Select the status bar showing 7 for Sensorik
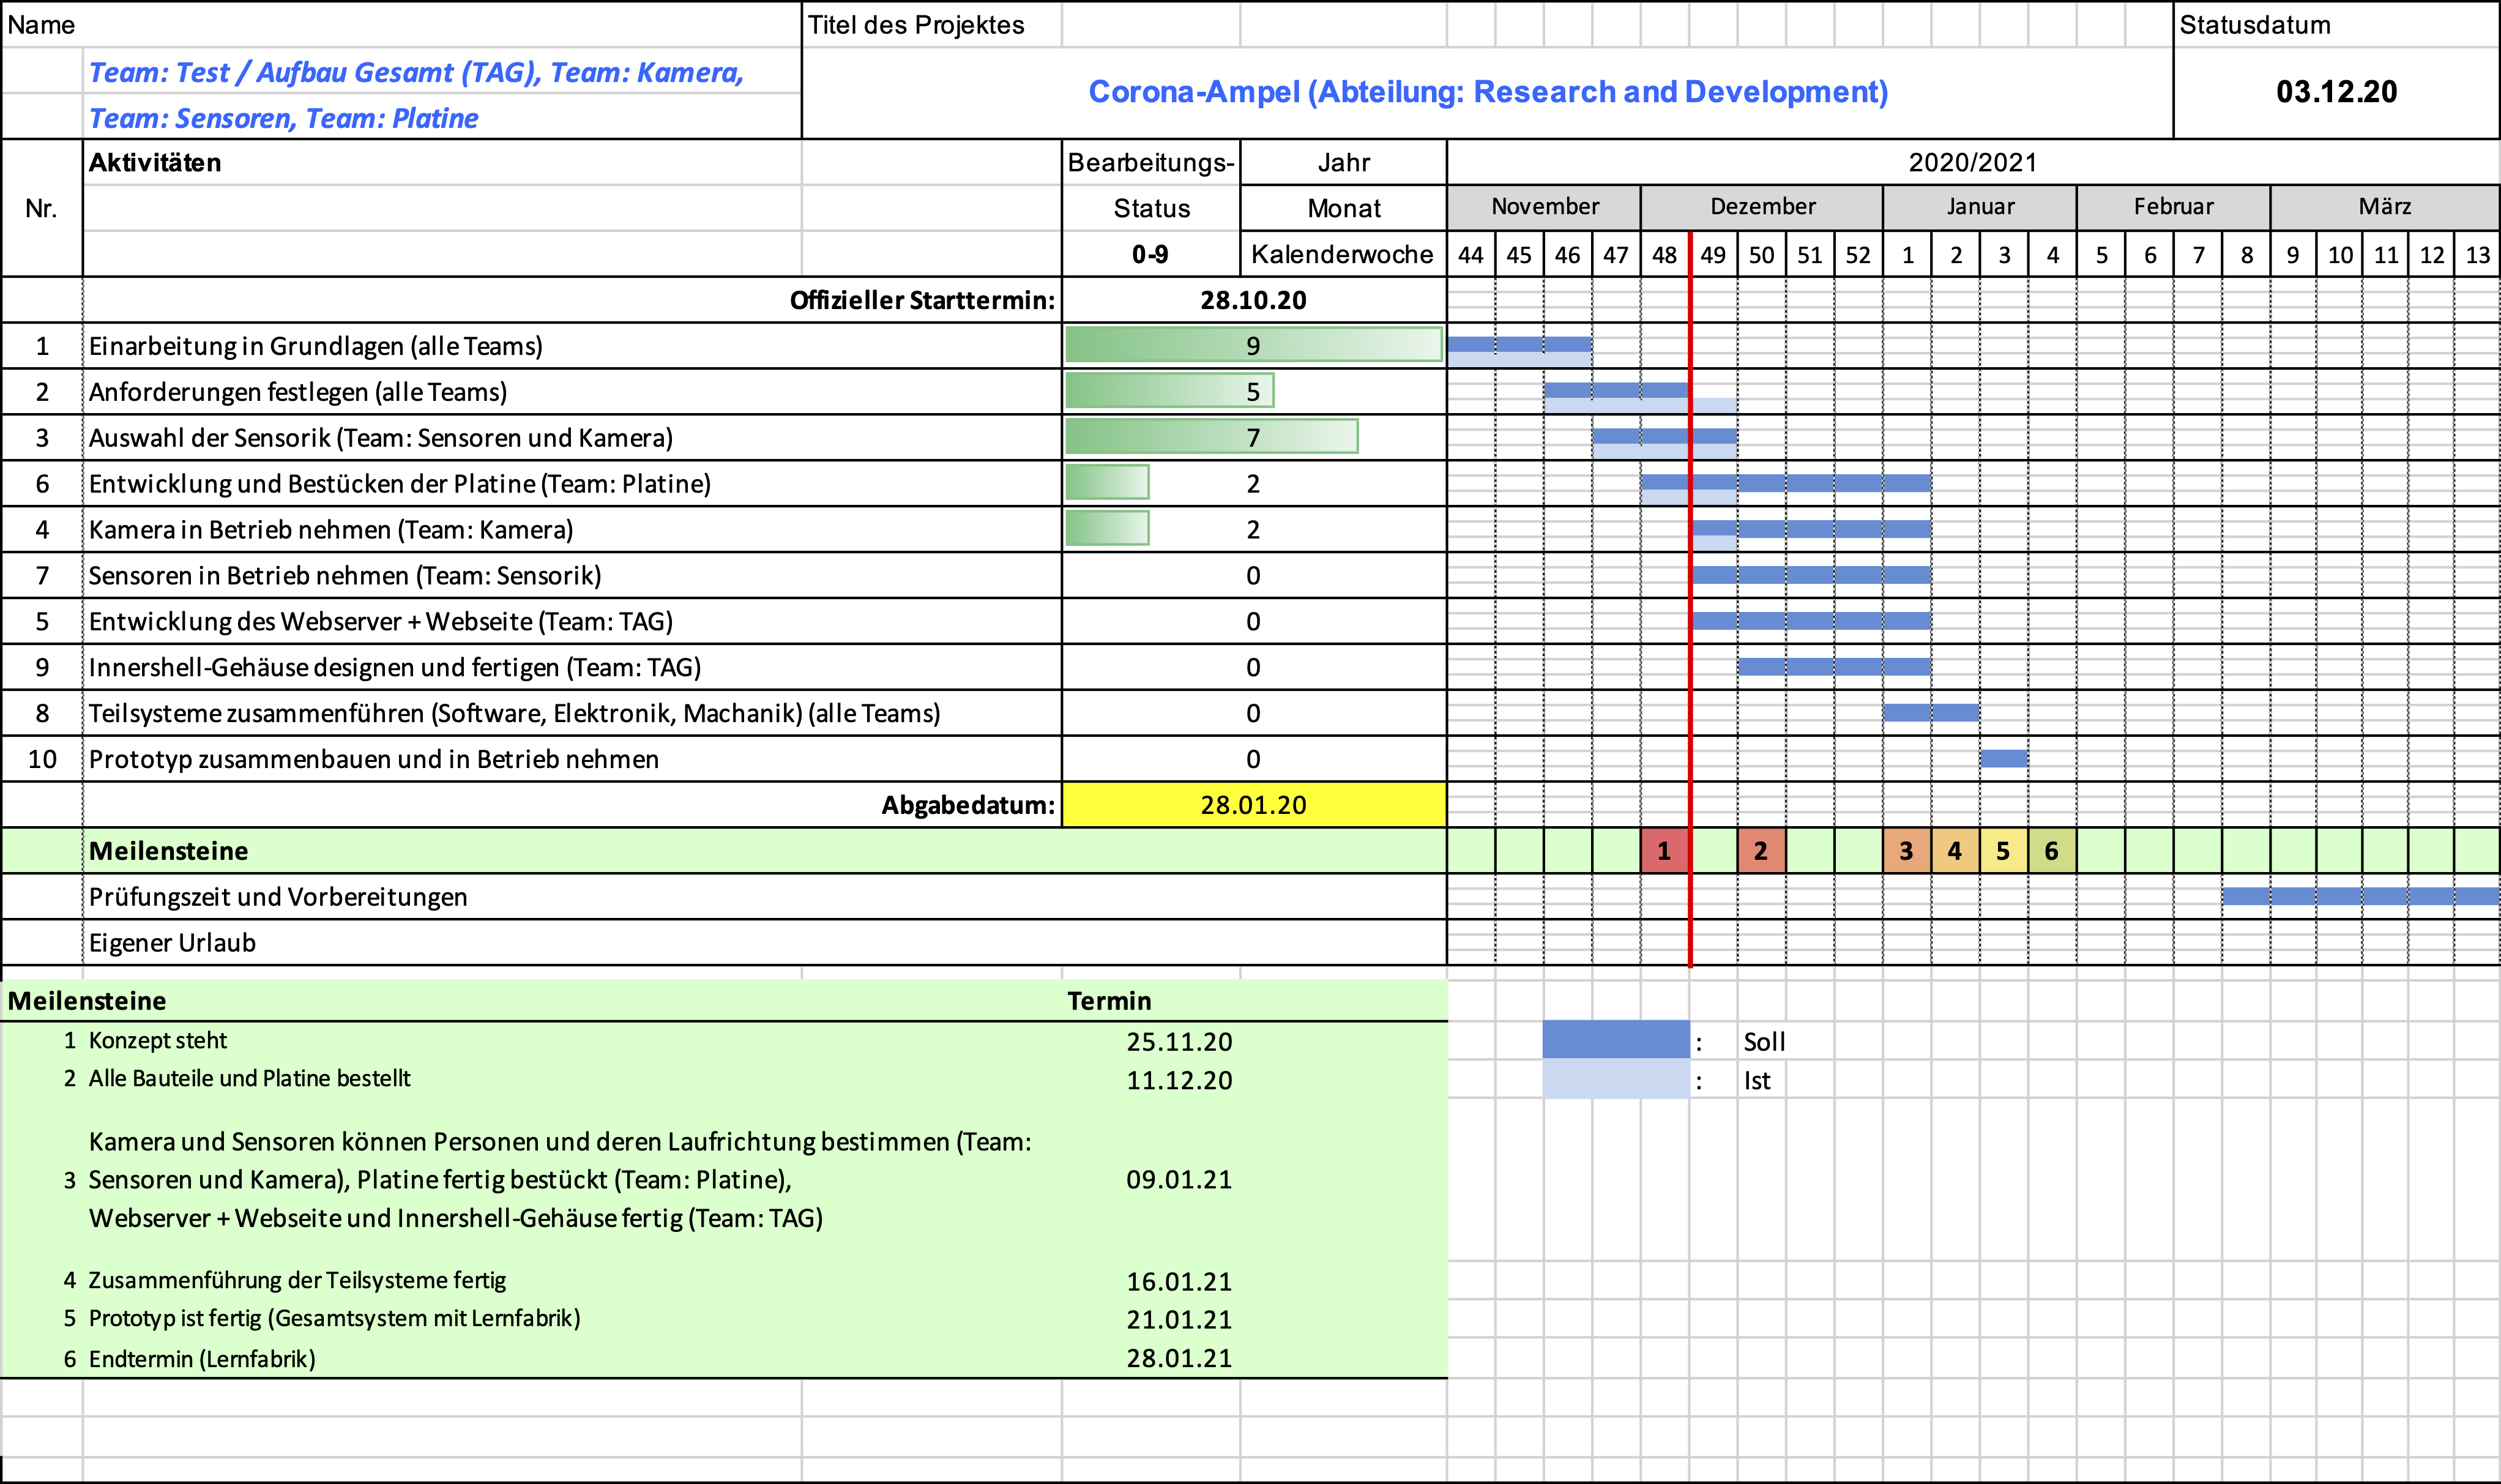2501x1484 pixels. click(x=1211, y=437)
